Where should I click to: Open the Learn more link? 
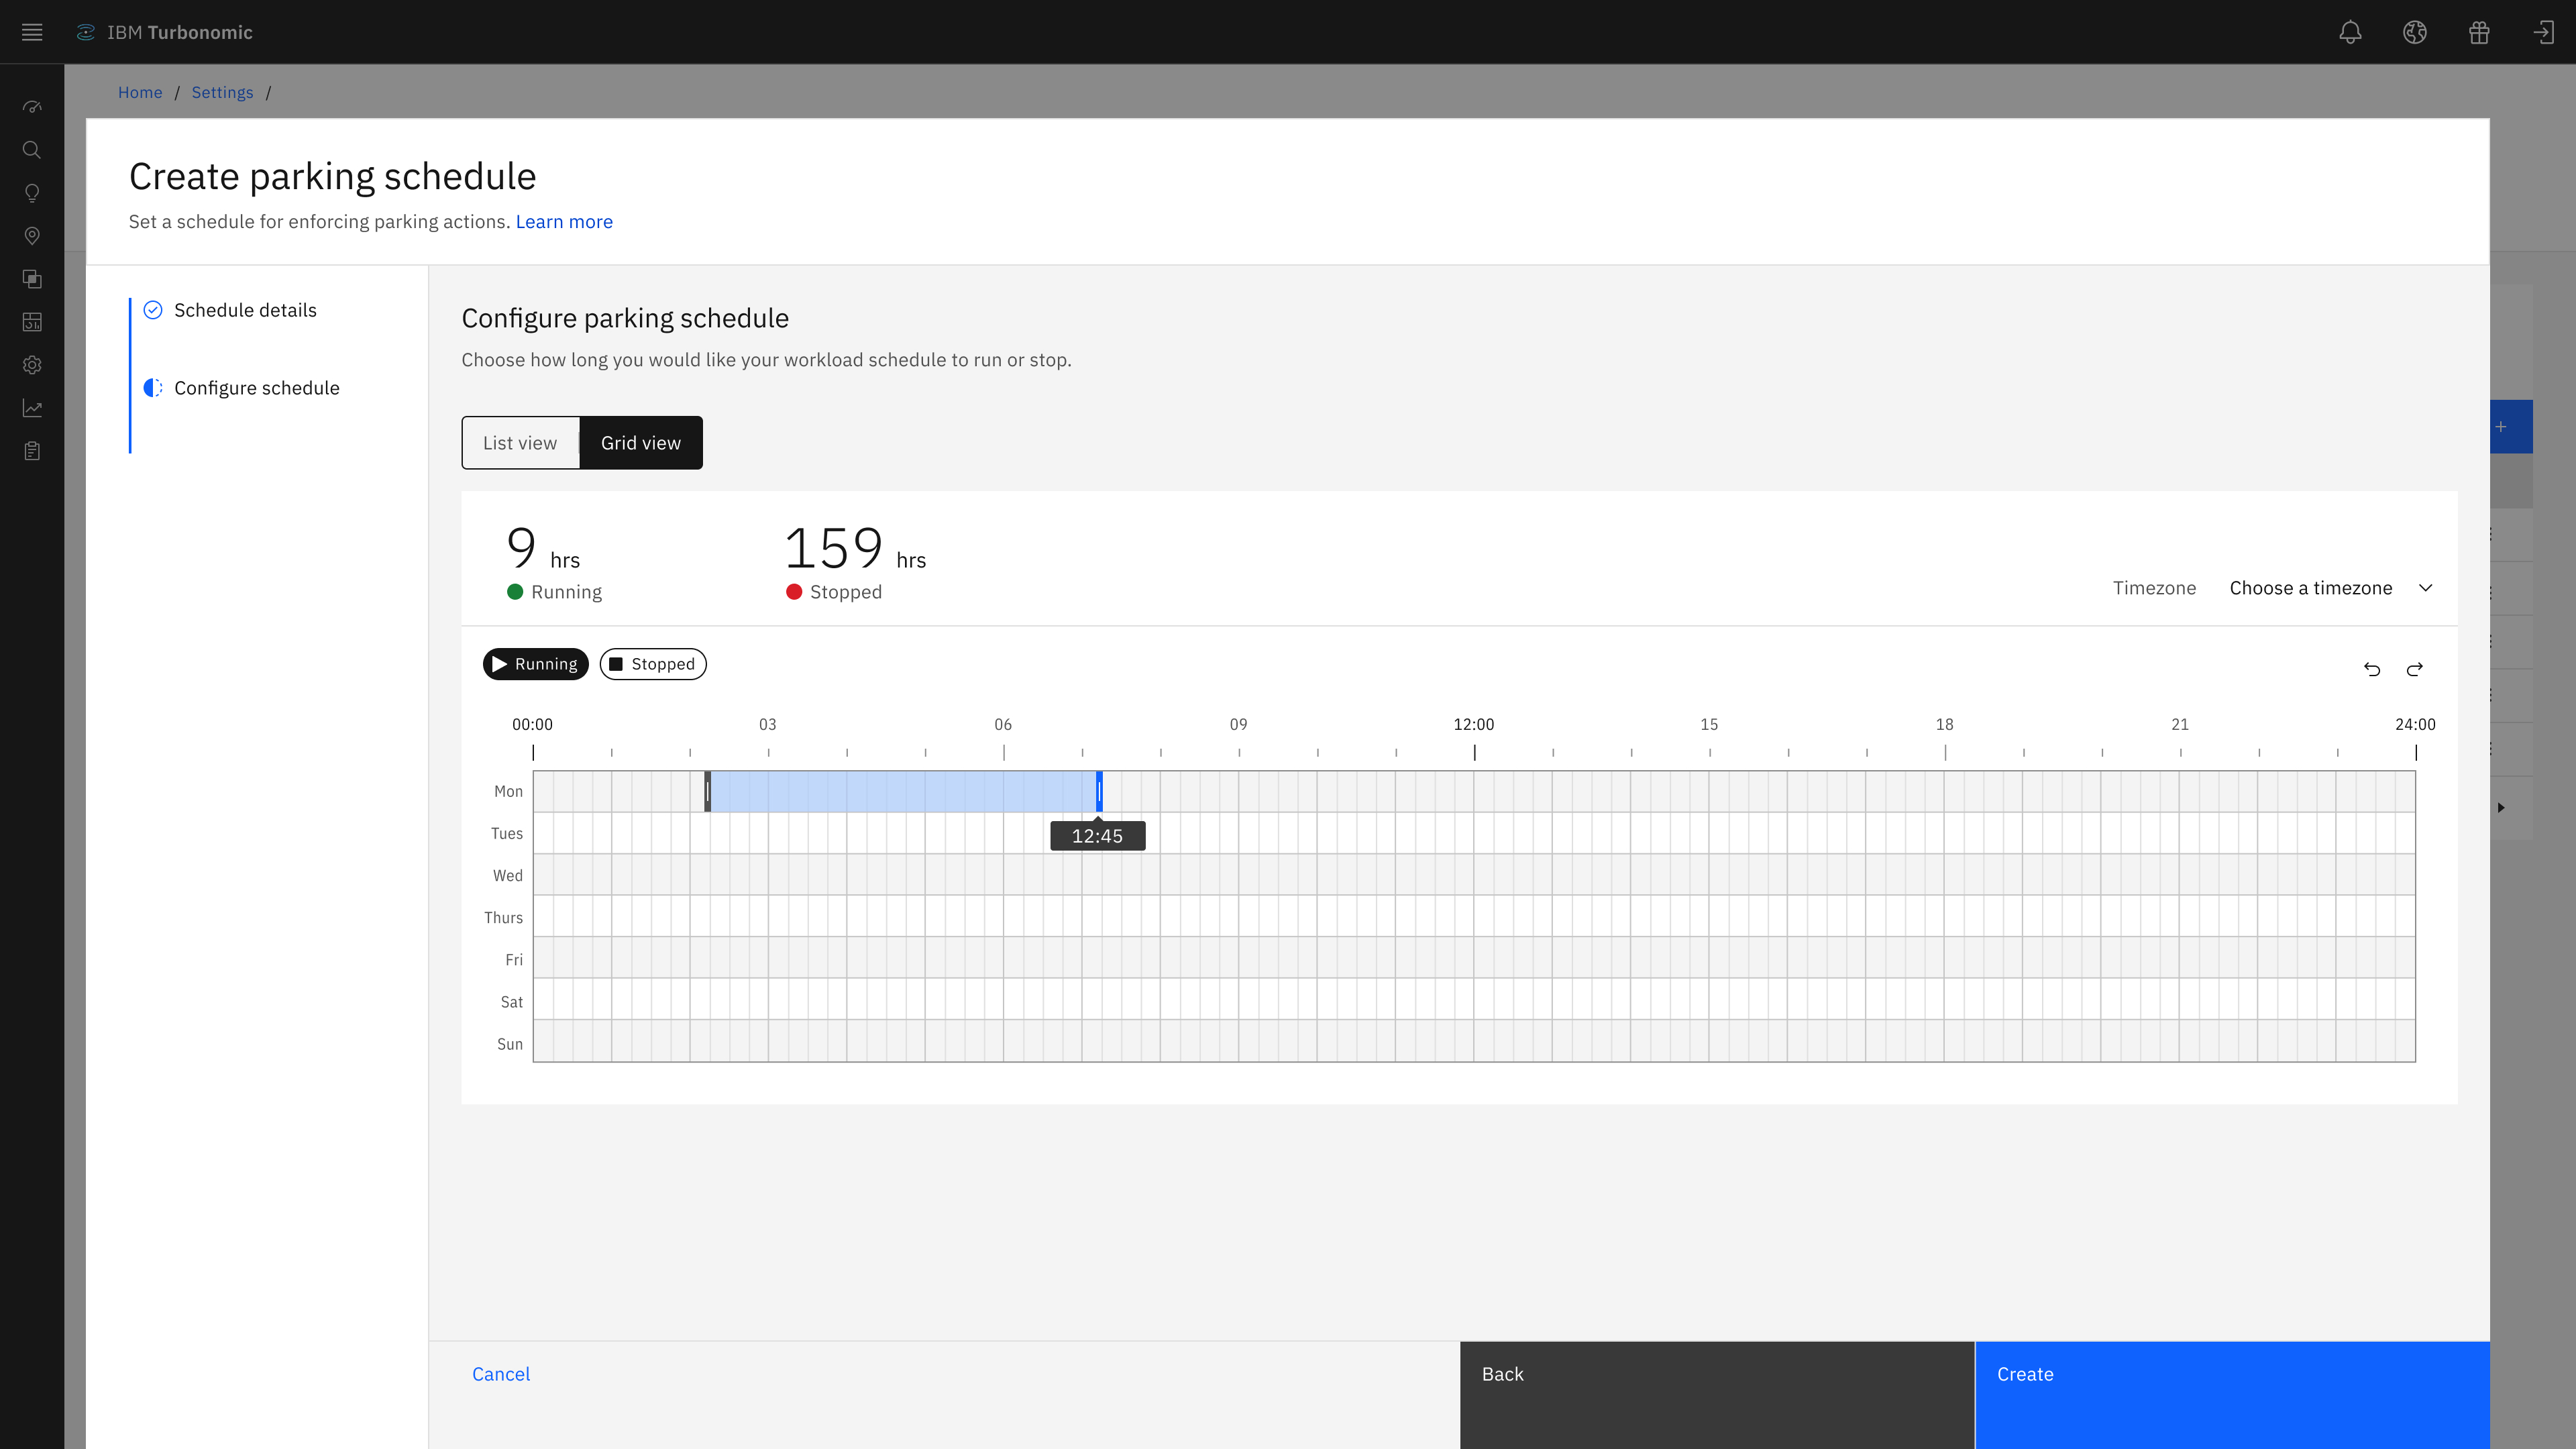[x=564, y=222]
